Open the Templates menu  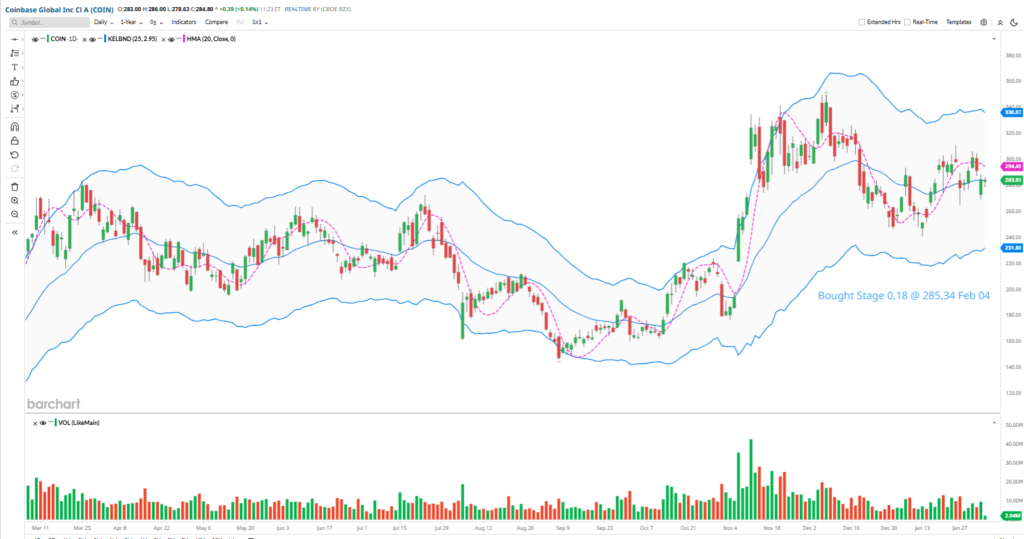pos(958,21)
